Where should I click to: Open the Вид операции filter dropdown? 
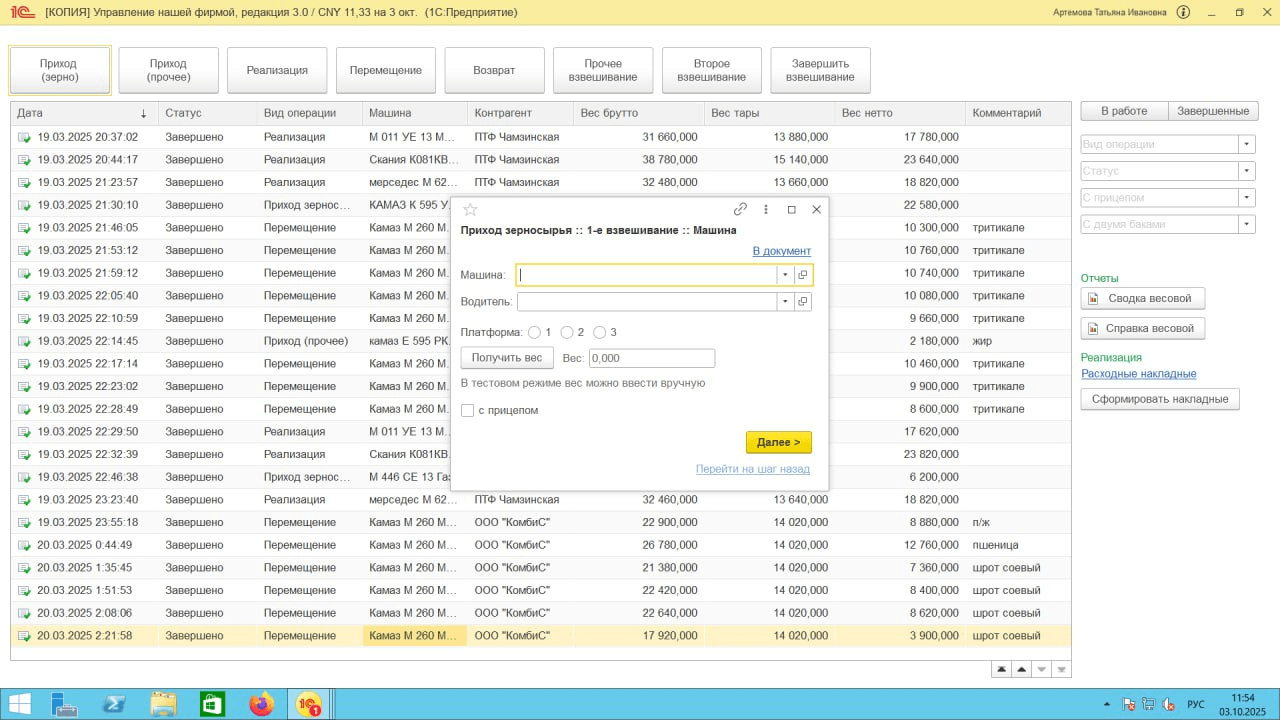(1246, 144)
